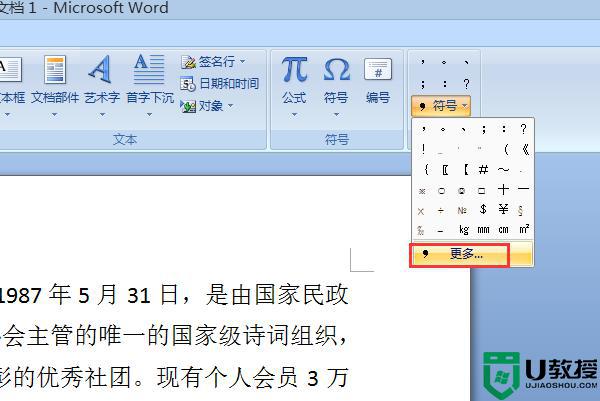The width and height of the screenshot is (600, 401).
Task: Insert the 【 solid bracket symbol
Action: click(x=465, y=169)
